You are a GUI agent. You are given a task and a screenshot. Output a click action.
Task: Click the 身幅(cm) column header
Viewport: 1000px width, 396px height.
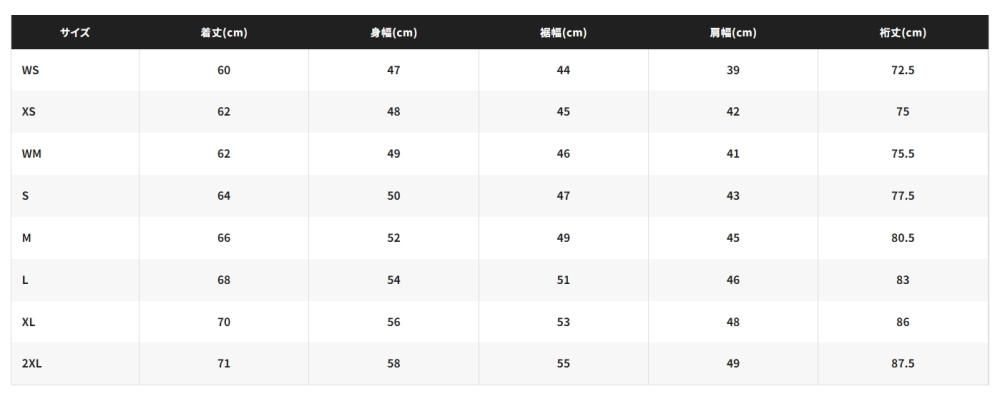[x=393, y=33]
